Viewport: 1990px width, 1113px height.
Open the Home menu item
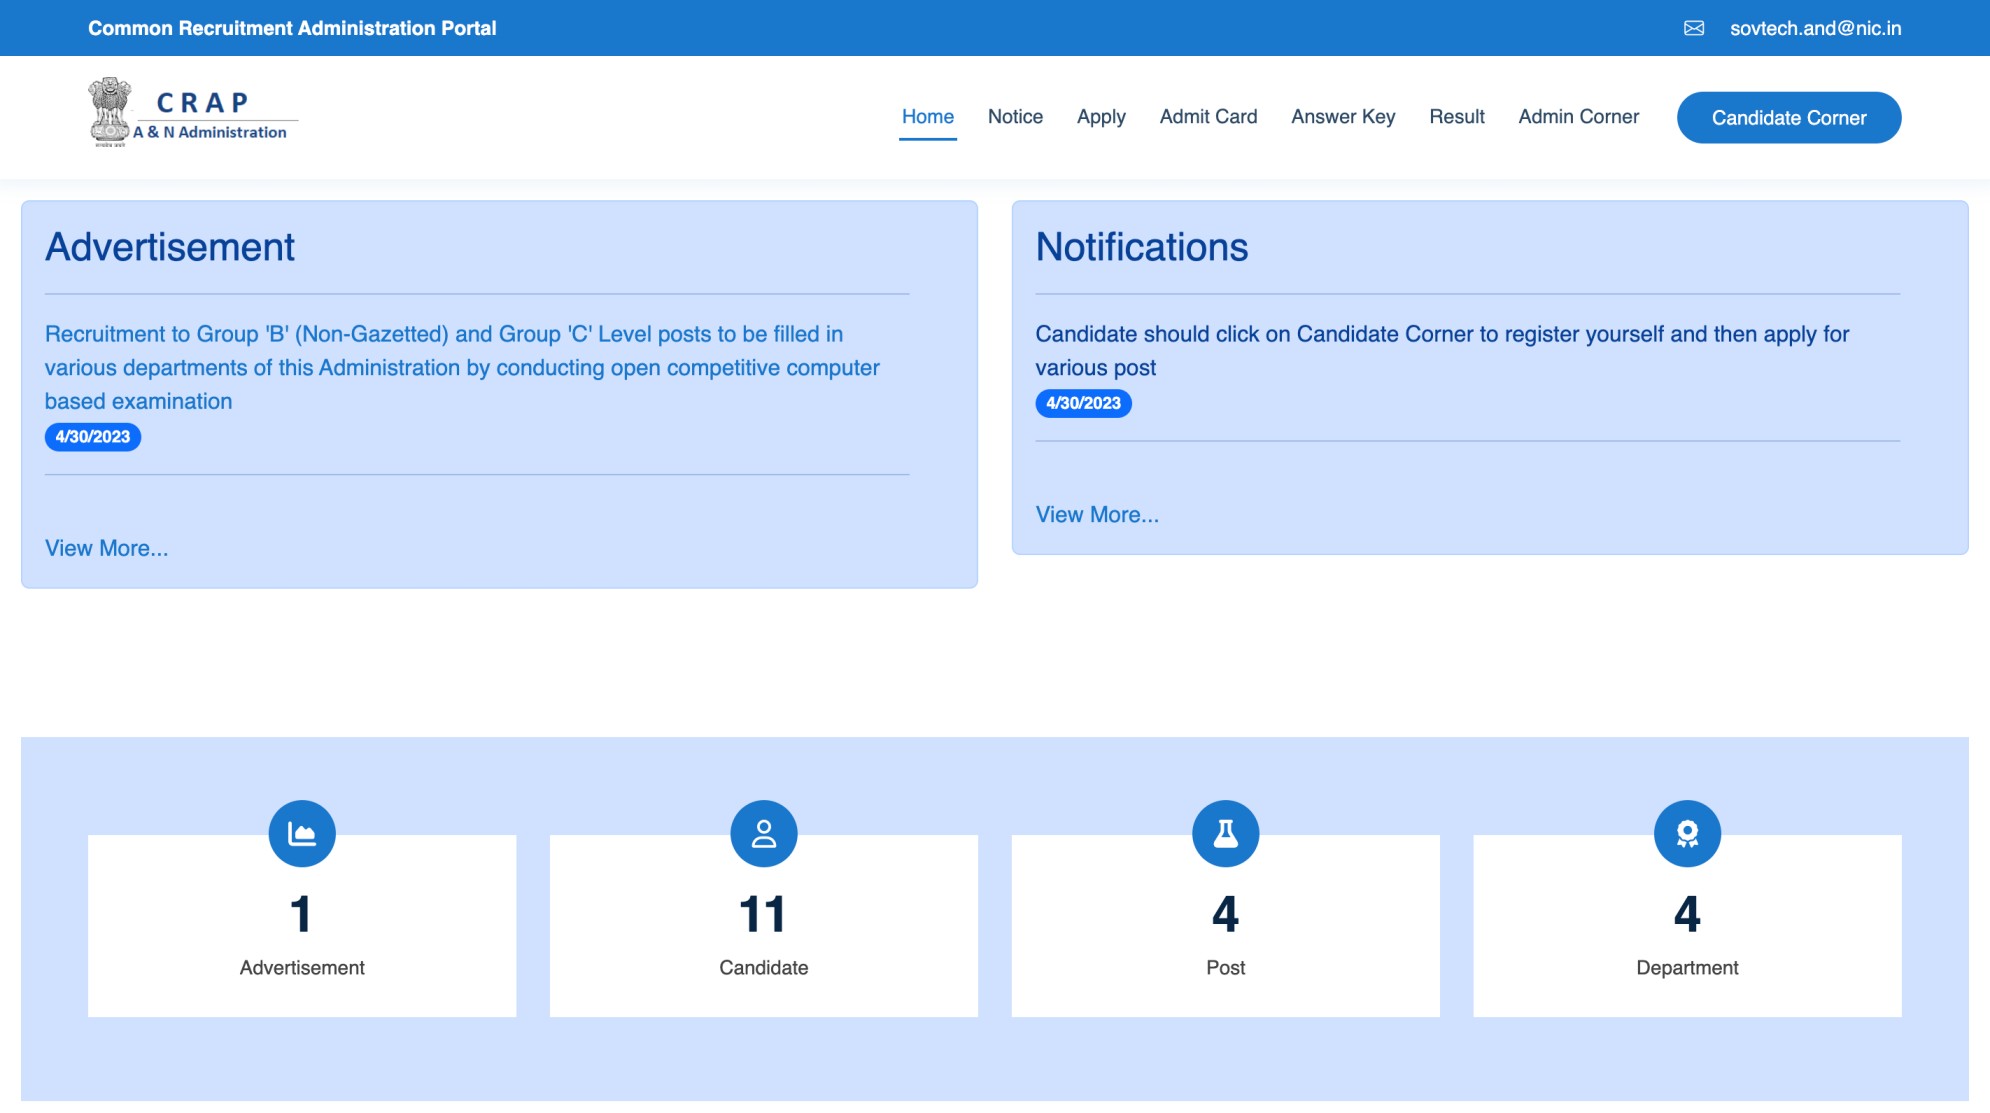coord(928,117)
